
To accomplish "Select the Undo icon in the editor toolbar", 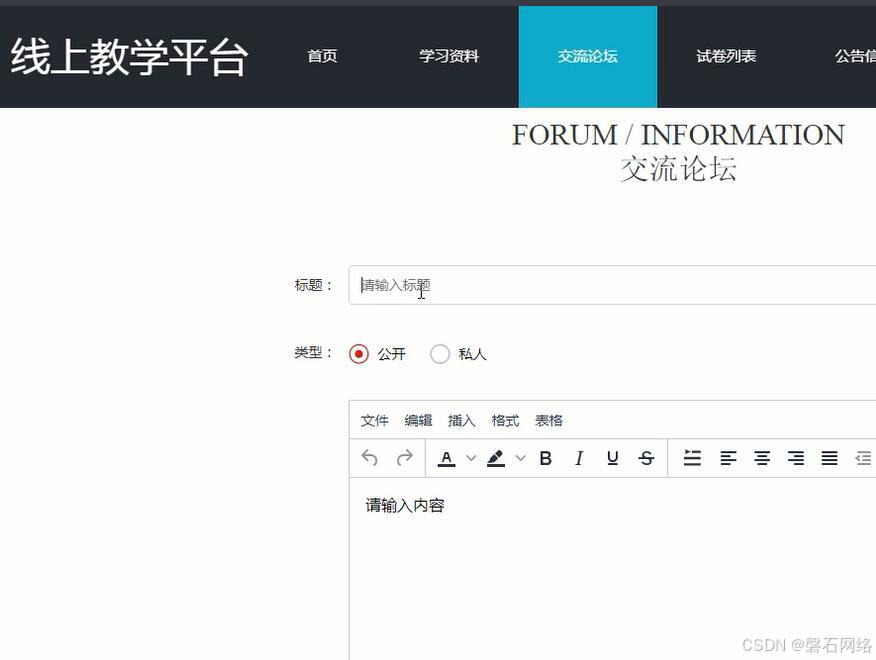I will coord(367,458).
